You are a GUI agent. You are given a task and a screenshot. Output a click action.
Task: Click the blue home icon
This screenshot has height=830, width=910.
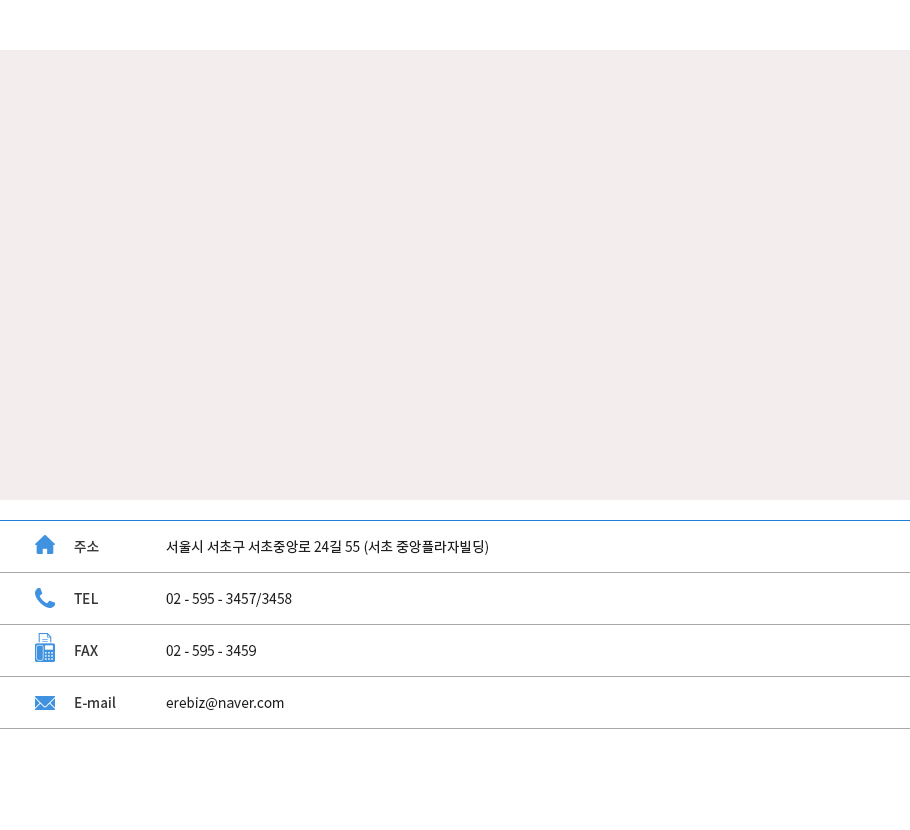point(45,545)
